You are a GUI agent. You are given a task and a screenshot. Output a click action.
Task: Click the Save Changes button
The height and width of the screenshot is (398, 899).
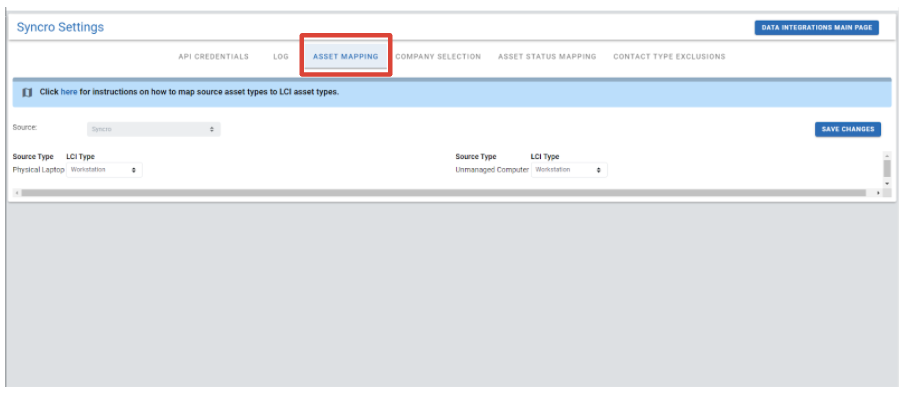(x=848, y=129)
